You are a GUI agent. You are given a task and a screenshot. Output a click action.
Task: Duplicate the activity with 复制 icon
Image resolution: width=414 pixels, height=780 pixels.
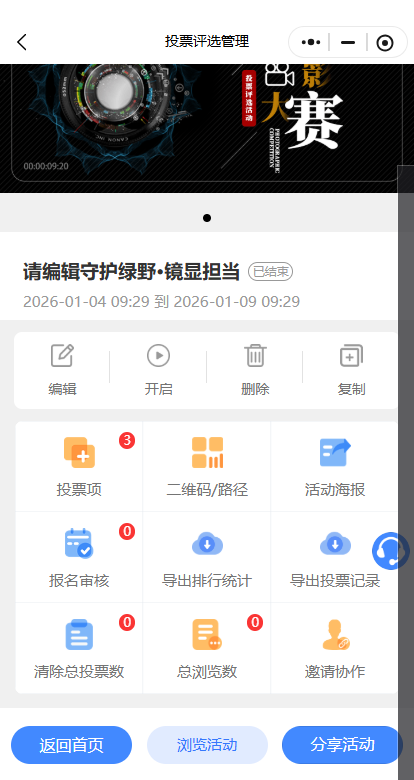click(x=351, y=355)
